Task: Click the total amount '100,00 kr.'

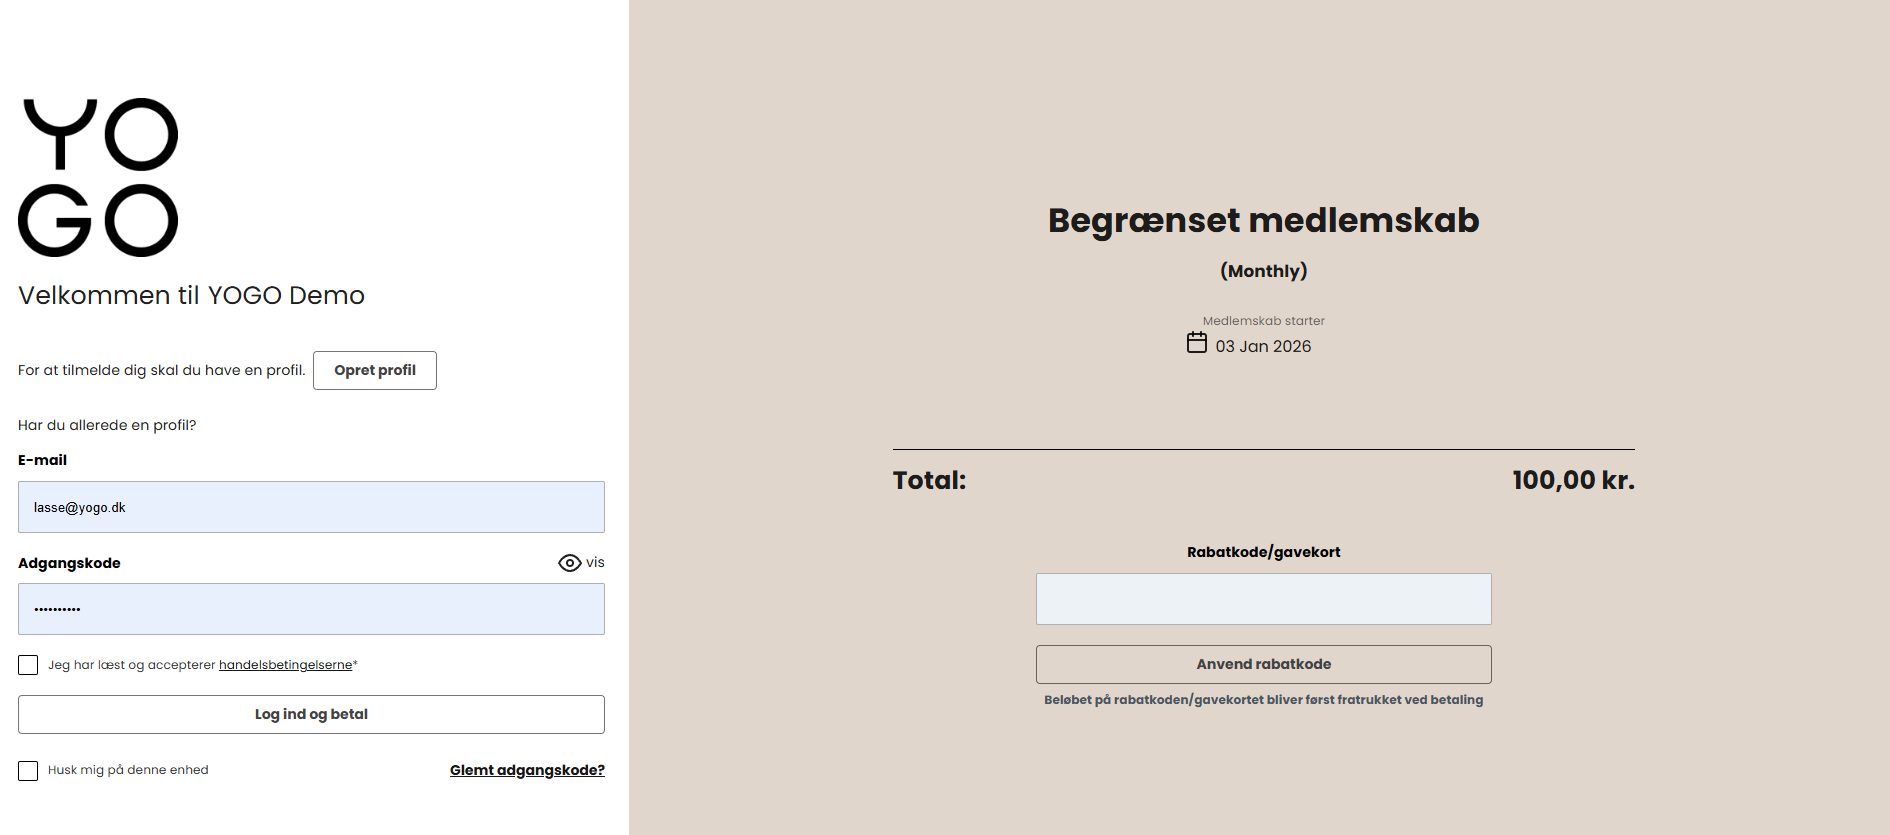Action: coord(1573,480)
